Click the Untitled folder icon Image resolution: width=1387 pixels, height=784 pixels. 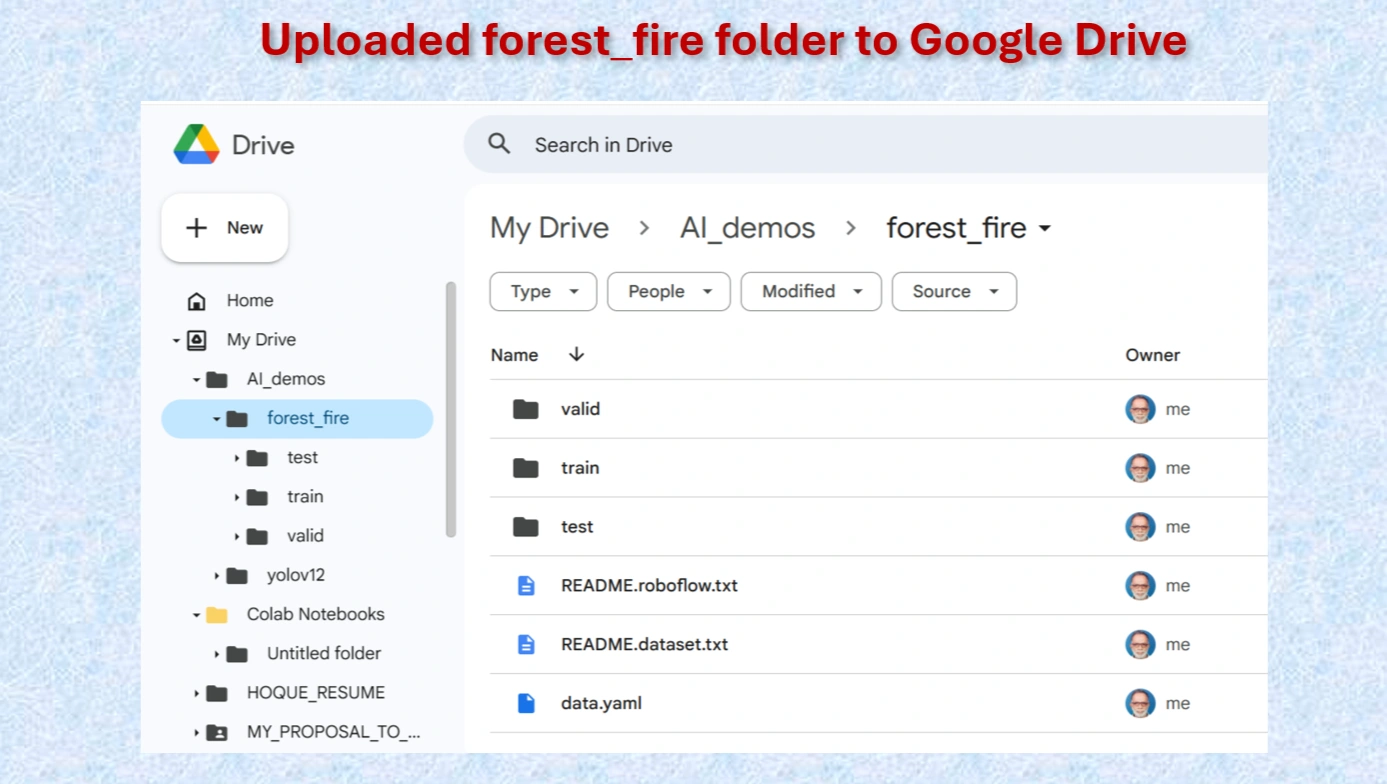coord(237,654)
